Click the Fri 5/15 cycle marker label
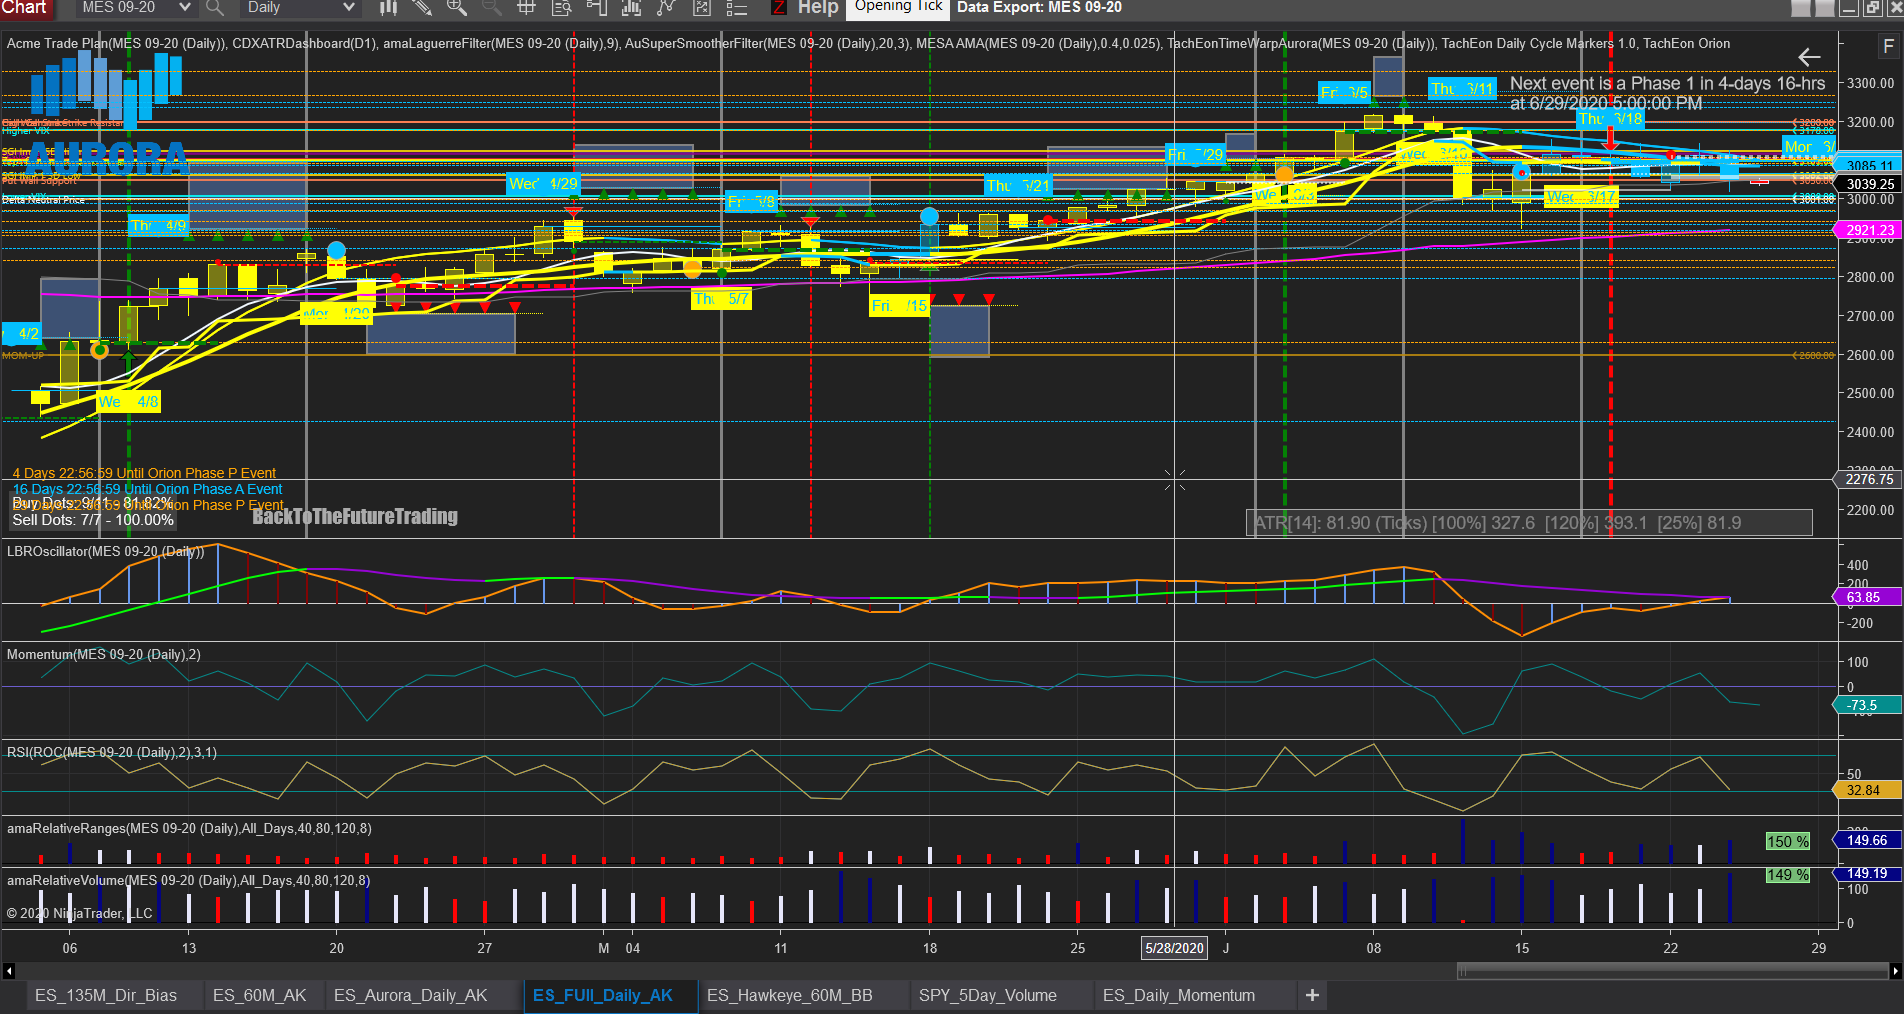The image size is (1904, 1014). click(900, 306)
